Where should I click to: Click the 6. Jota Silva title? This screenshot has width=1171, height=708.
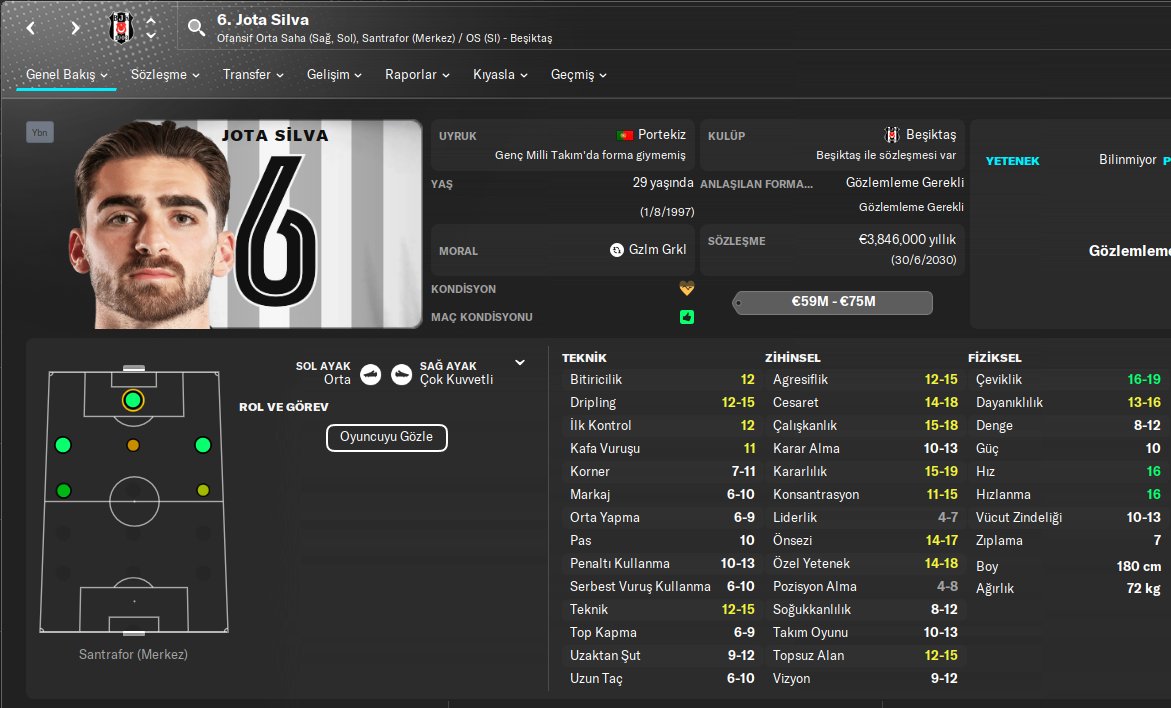tap(263, 20)
